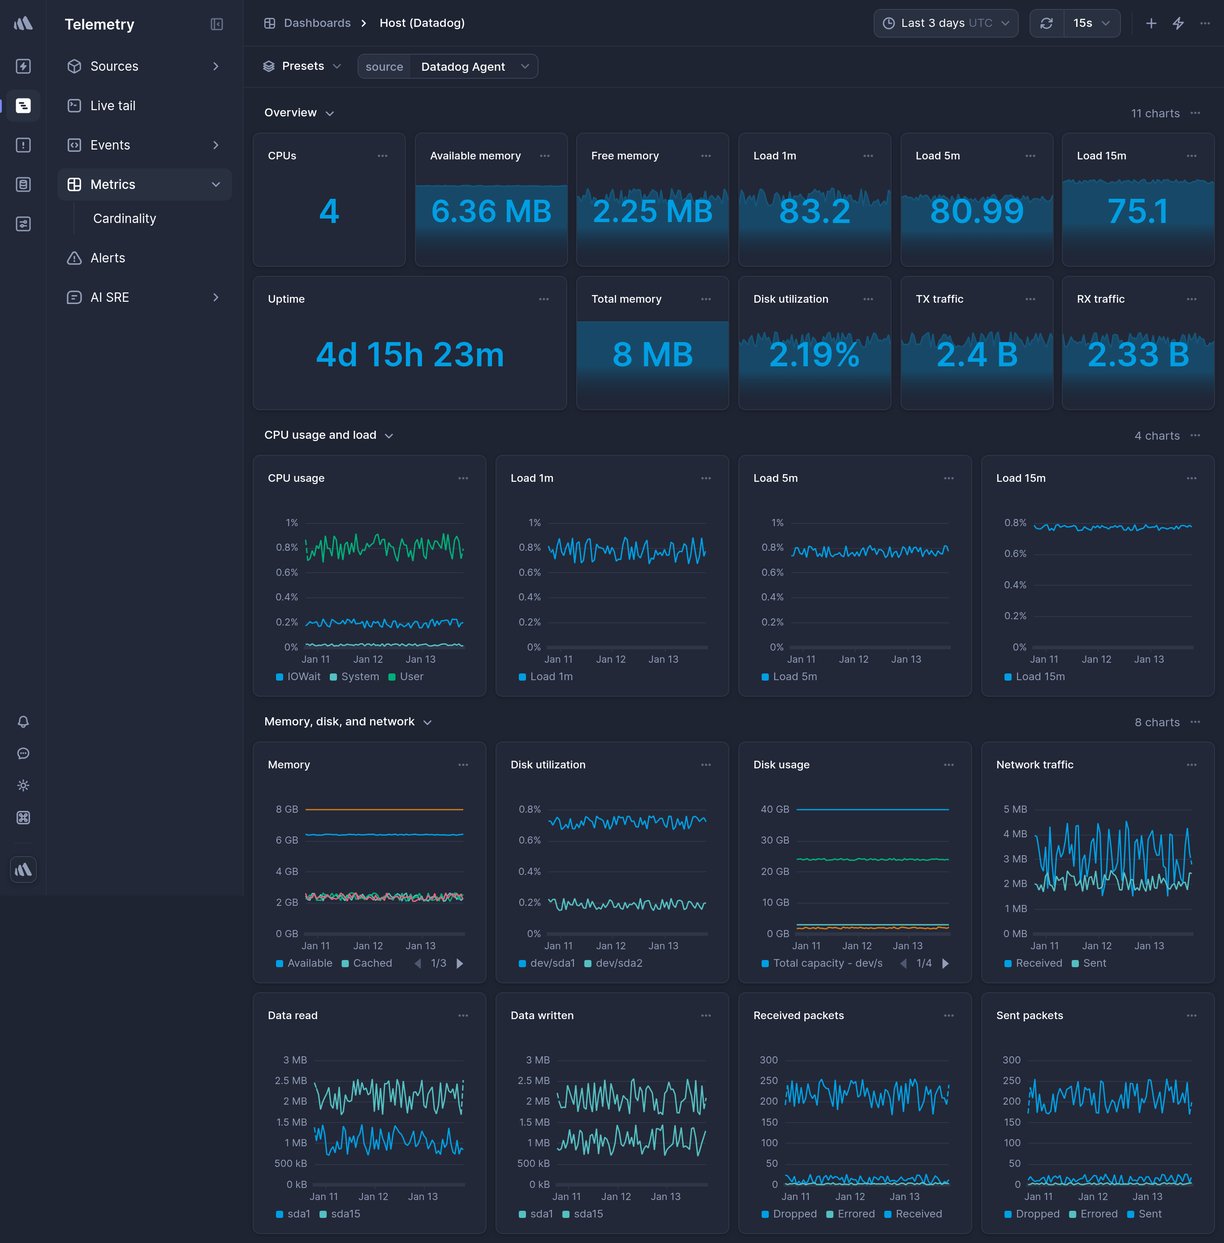Image resolution: width=1224 pixels, height=1243 pixels.
Task: Click the lightning bolt icon in the top toolbar
Action: 1179,22
